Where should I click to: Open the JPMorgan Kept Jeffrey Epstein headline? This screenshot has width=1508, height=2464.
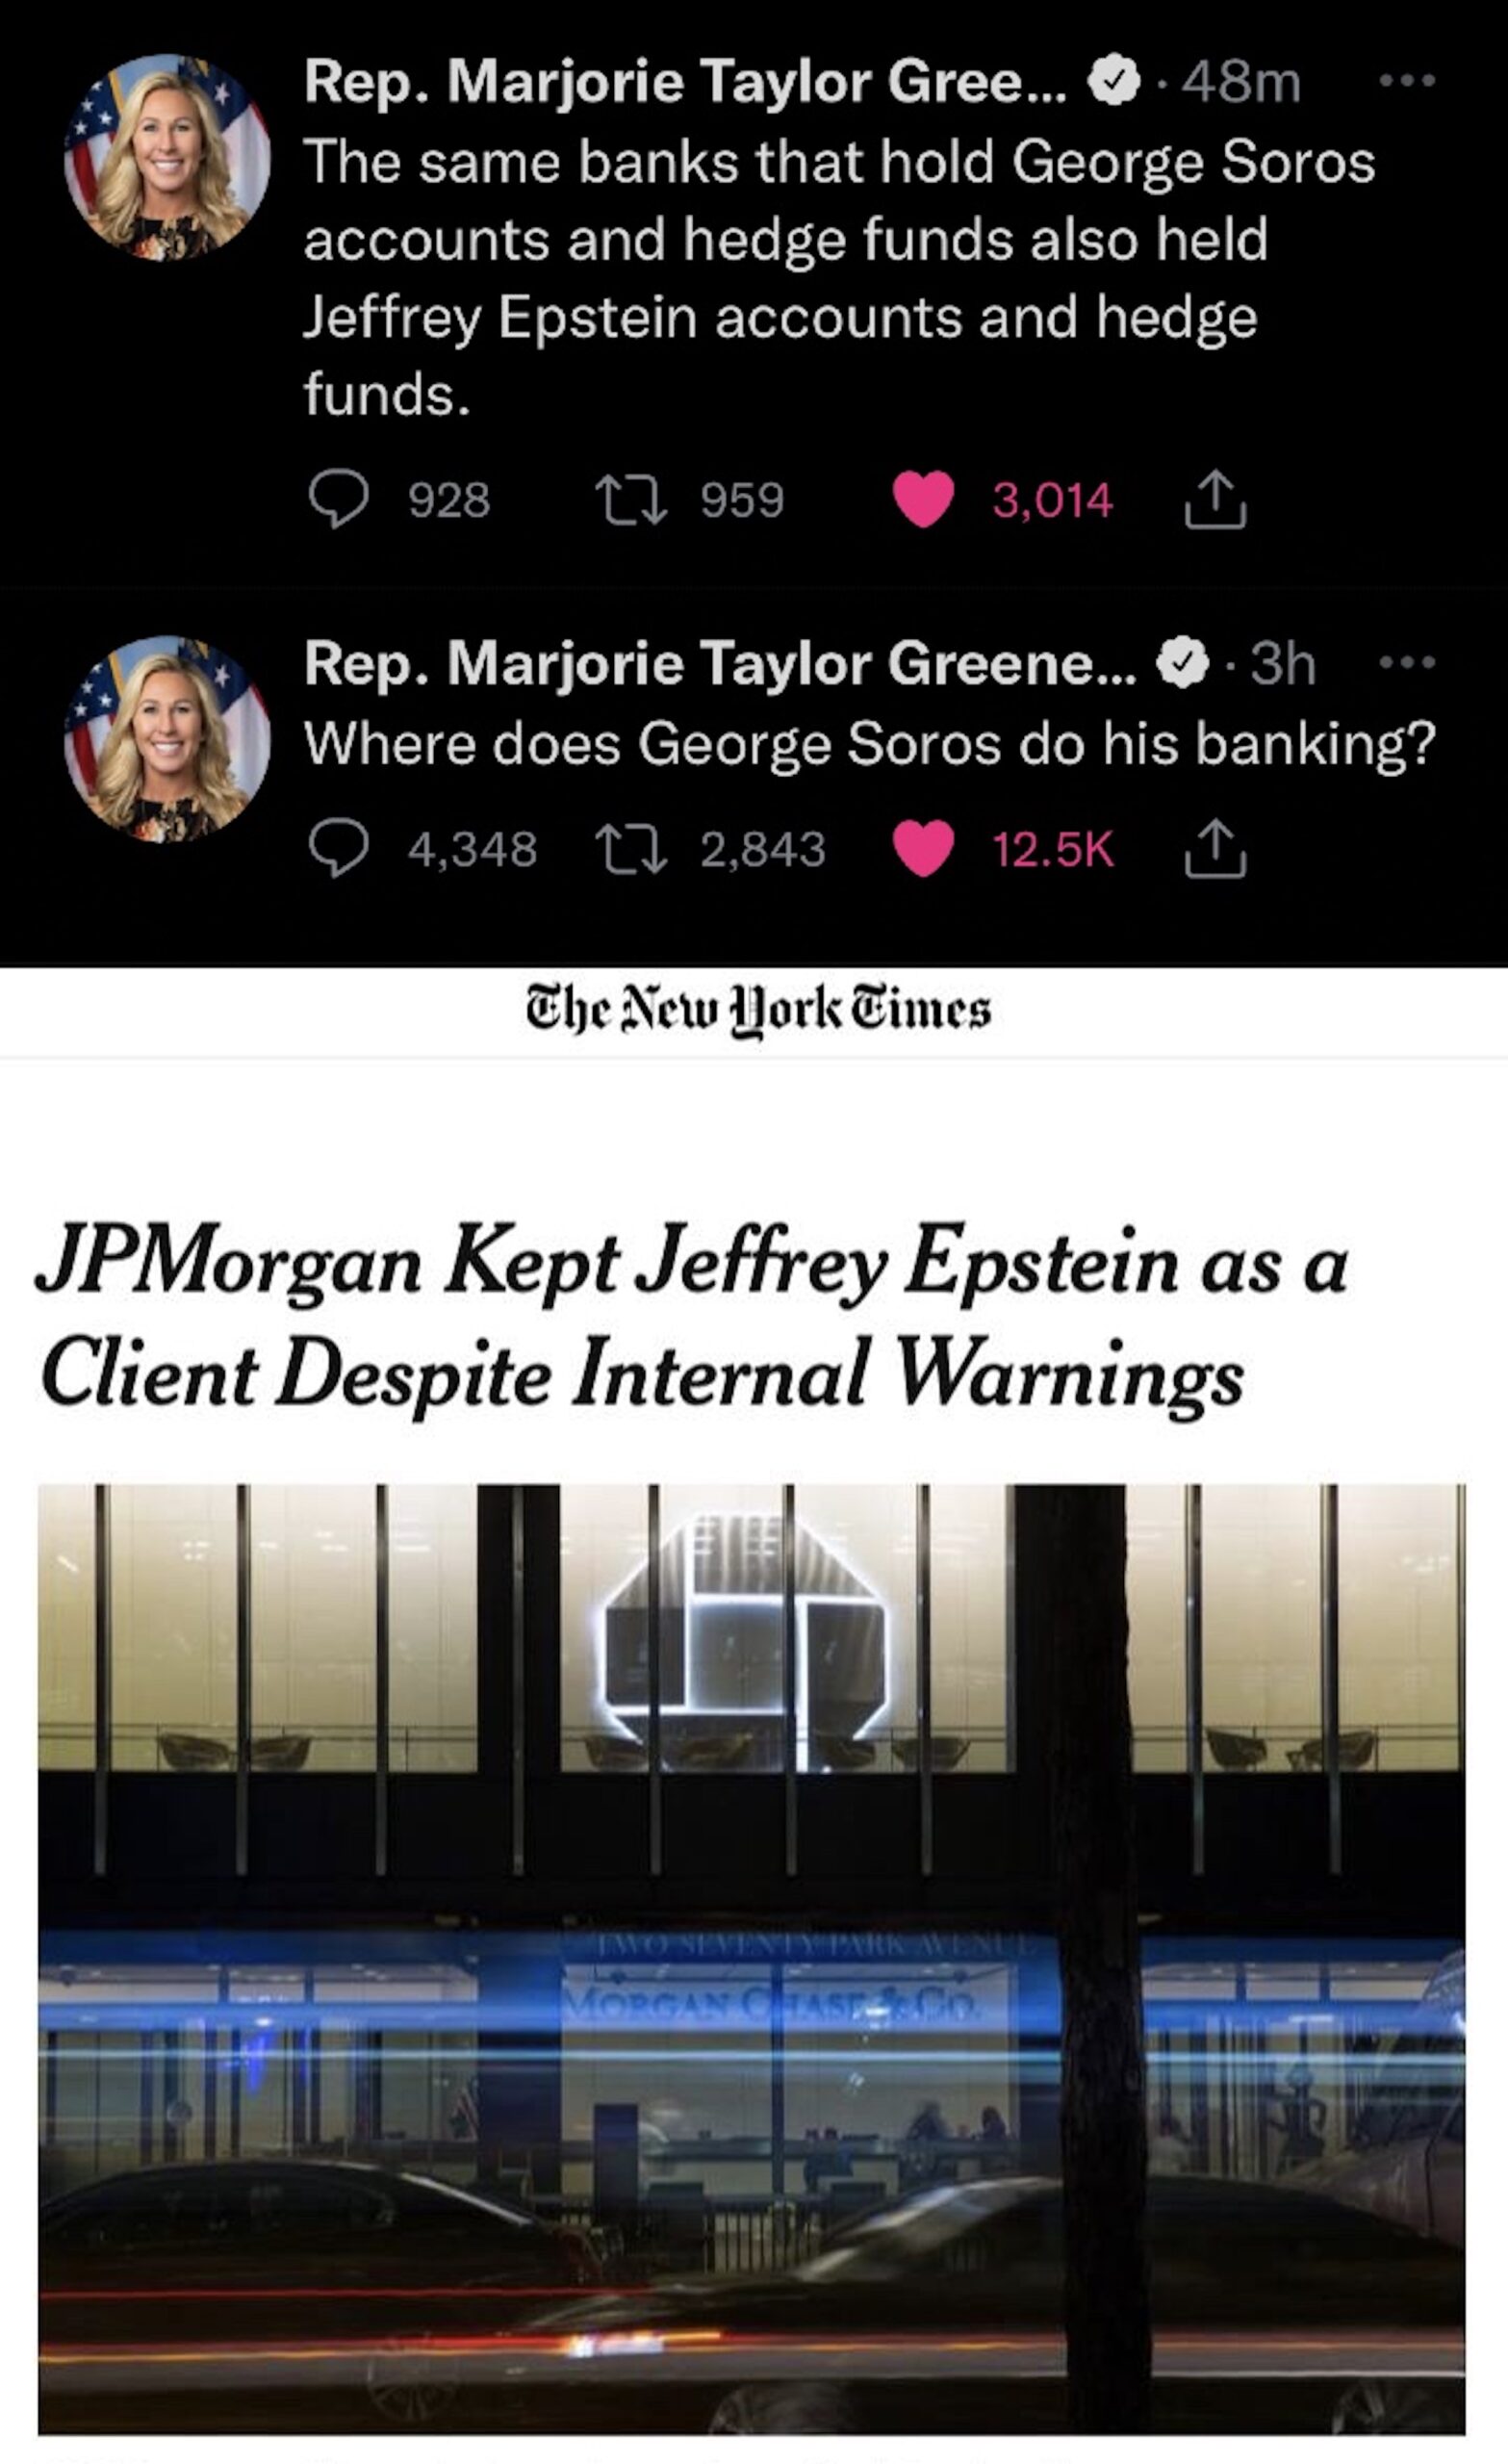click(692, 1315)
